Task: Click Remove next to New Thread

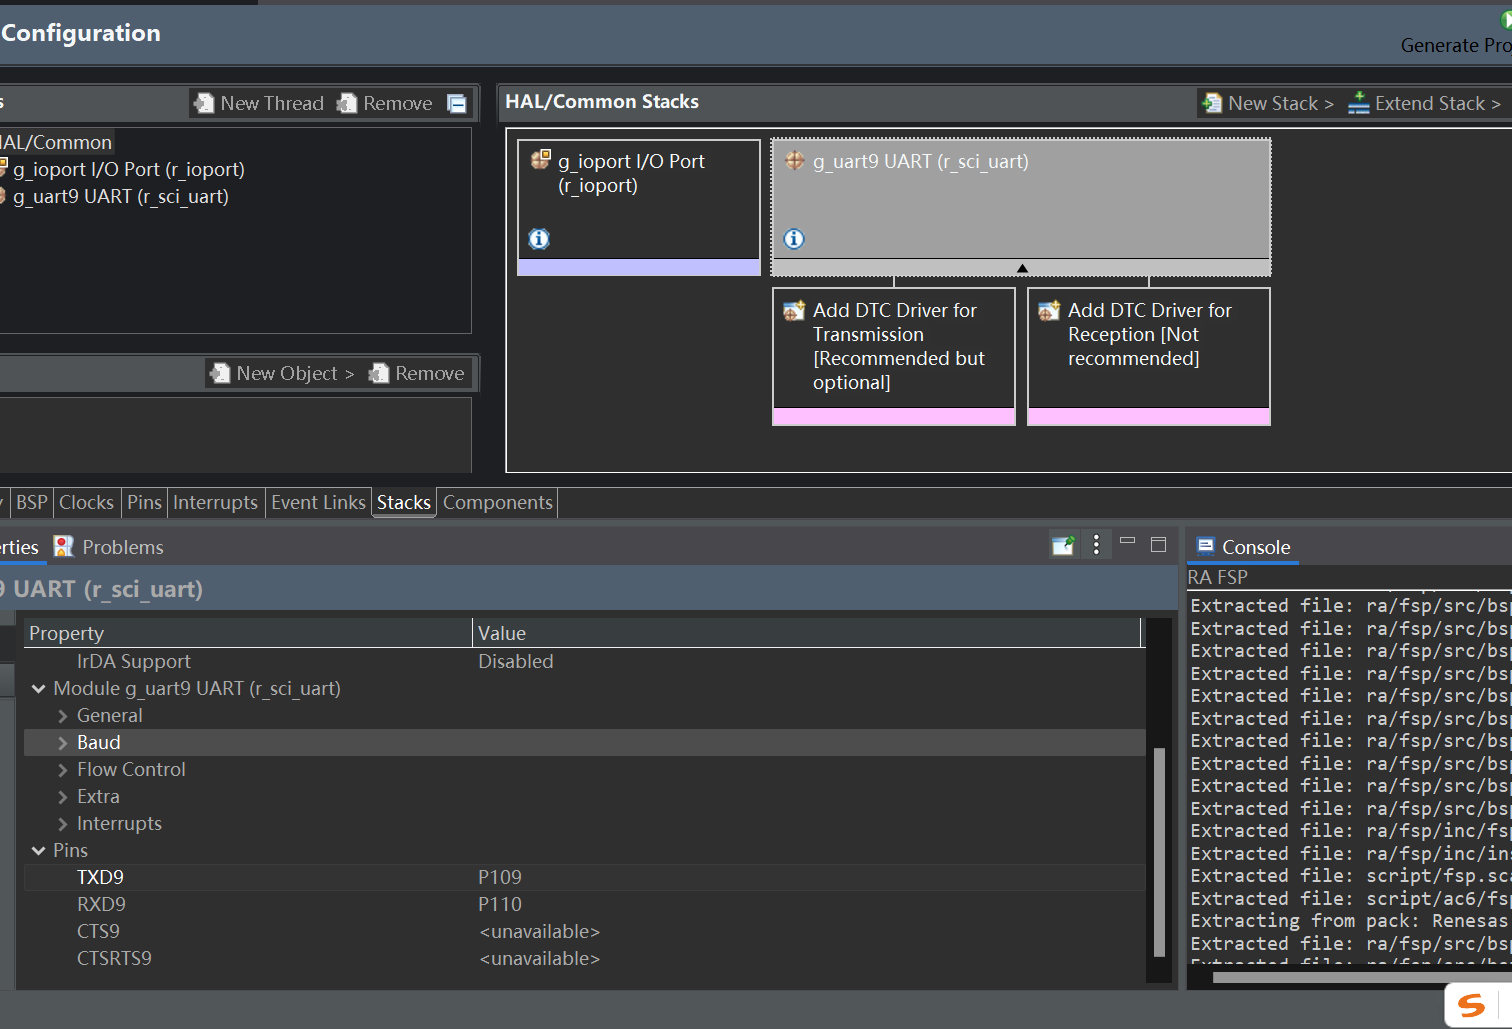Action: point(385,103)
